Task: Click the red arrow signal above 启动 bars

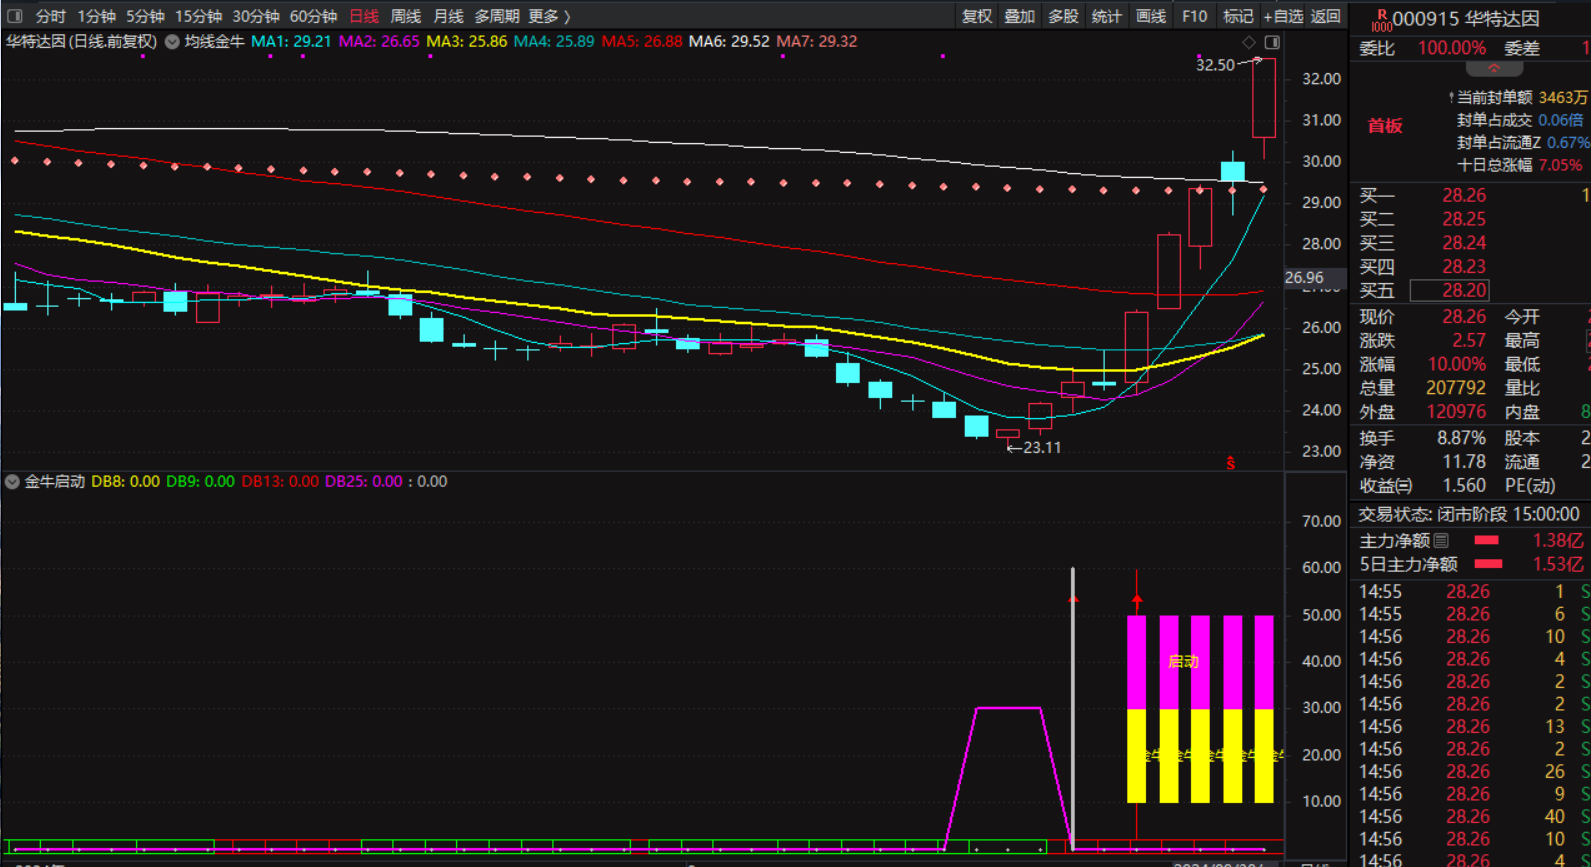Action: [x=1137, y=598]
